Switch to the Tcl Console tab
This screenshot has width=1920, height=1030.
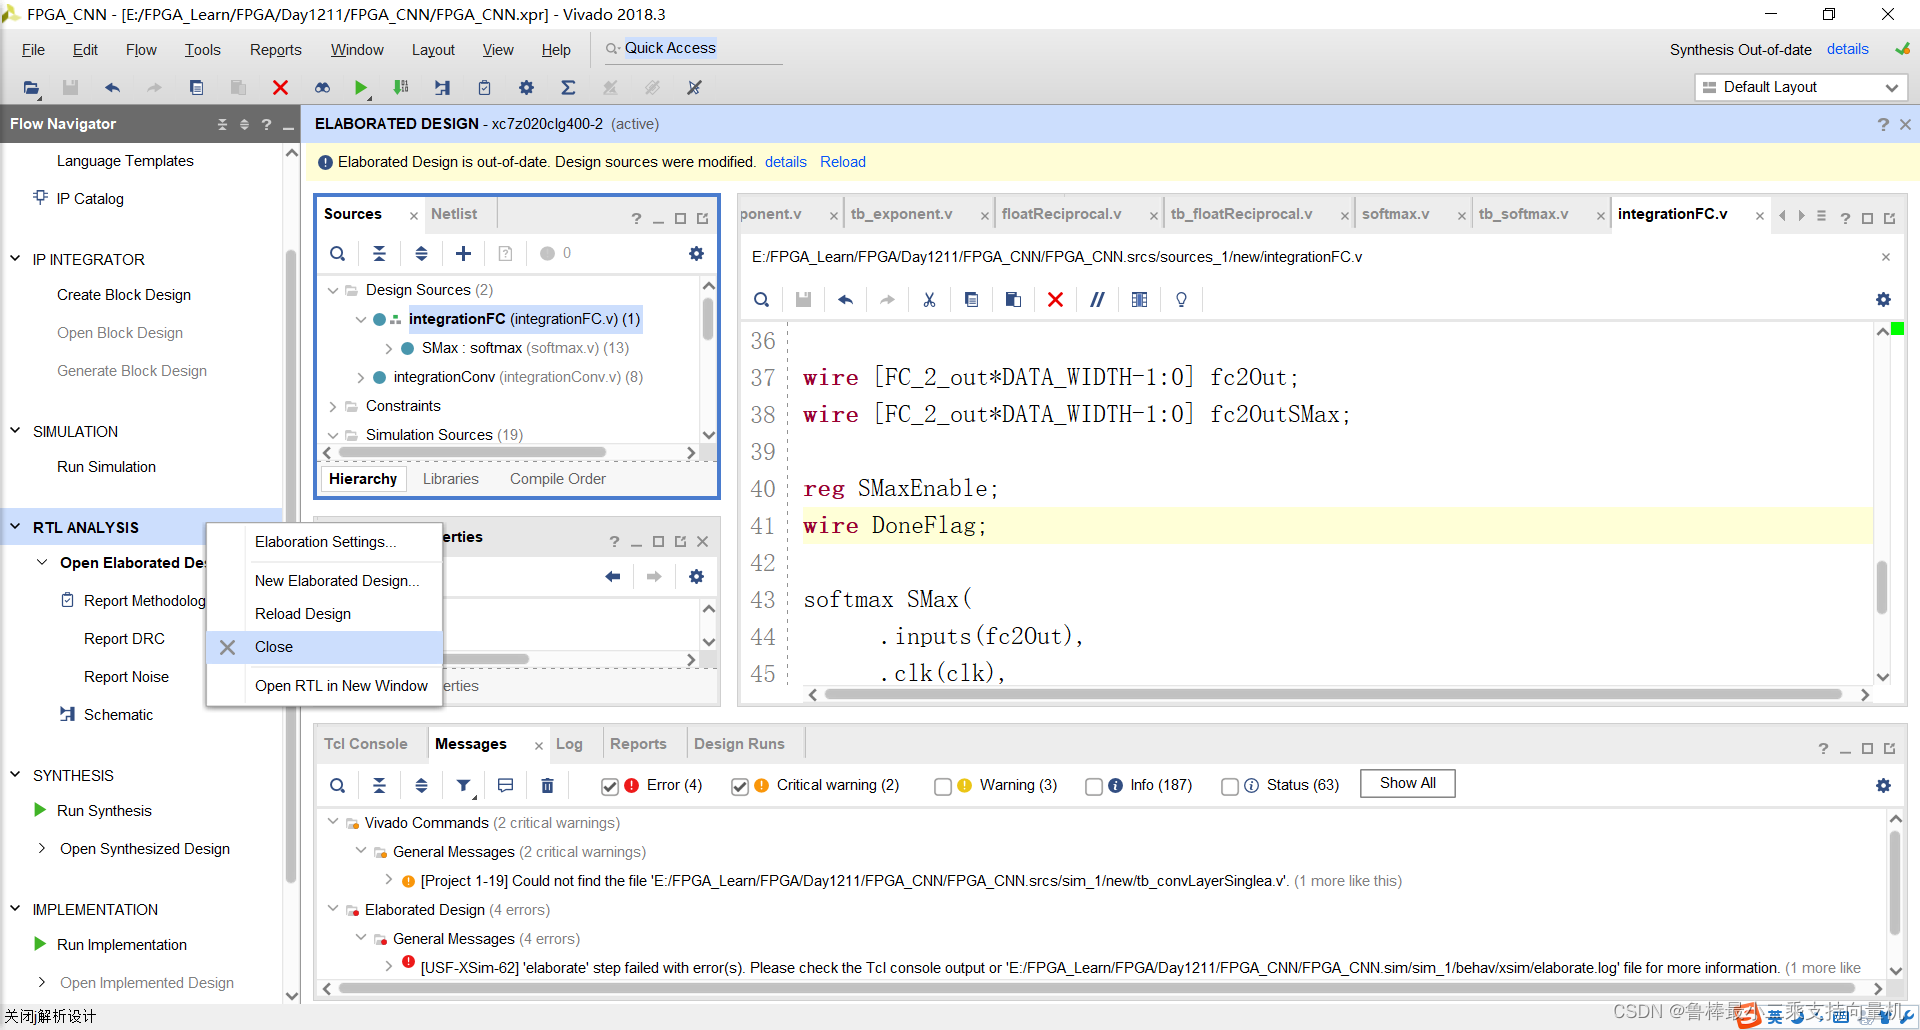point(366,744)
